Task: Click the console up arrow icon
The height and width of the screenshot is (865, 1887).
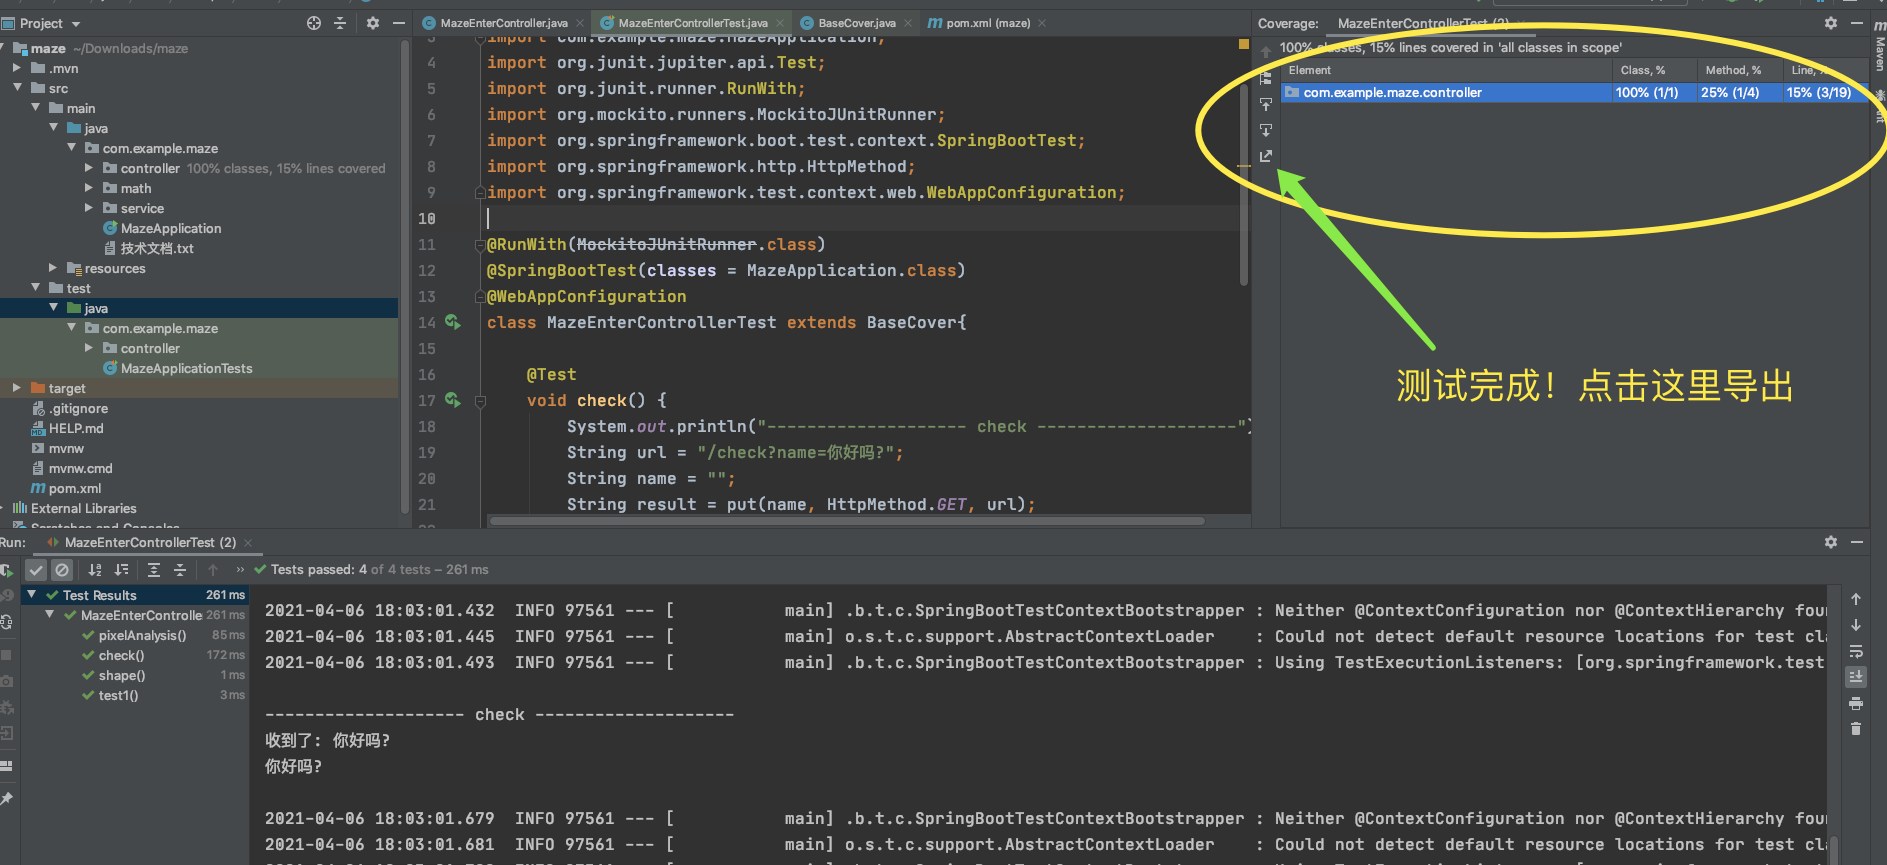Action: point(1856,599)
